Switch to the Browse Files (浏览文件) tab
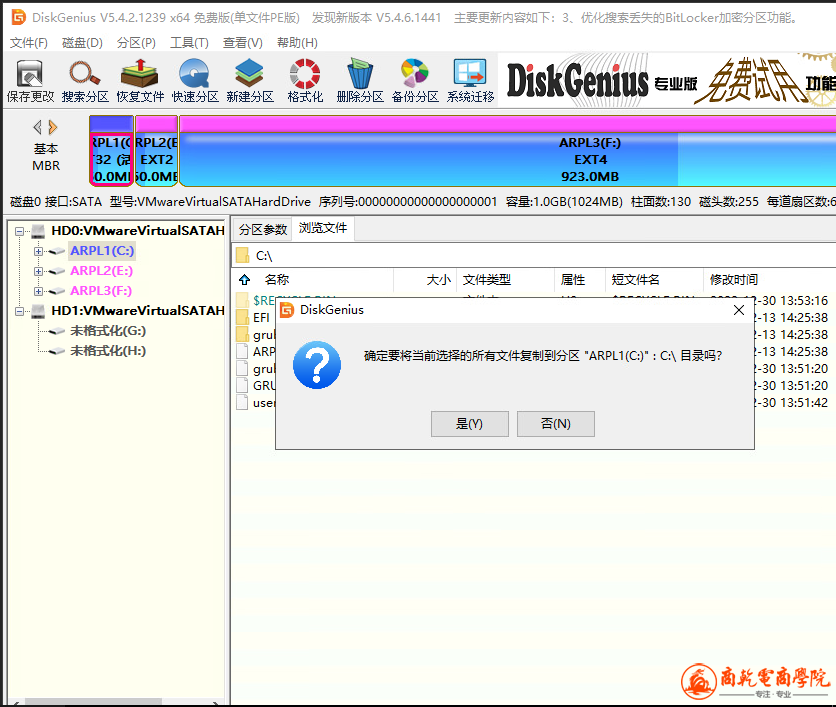The image size is (836, 707). coord(323,228)
